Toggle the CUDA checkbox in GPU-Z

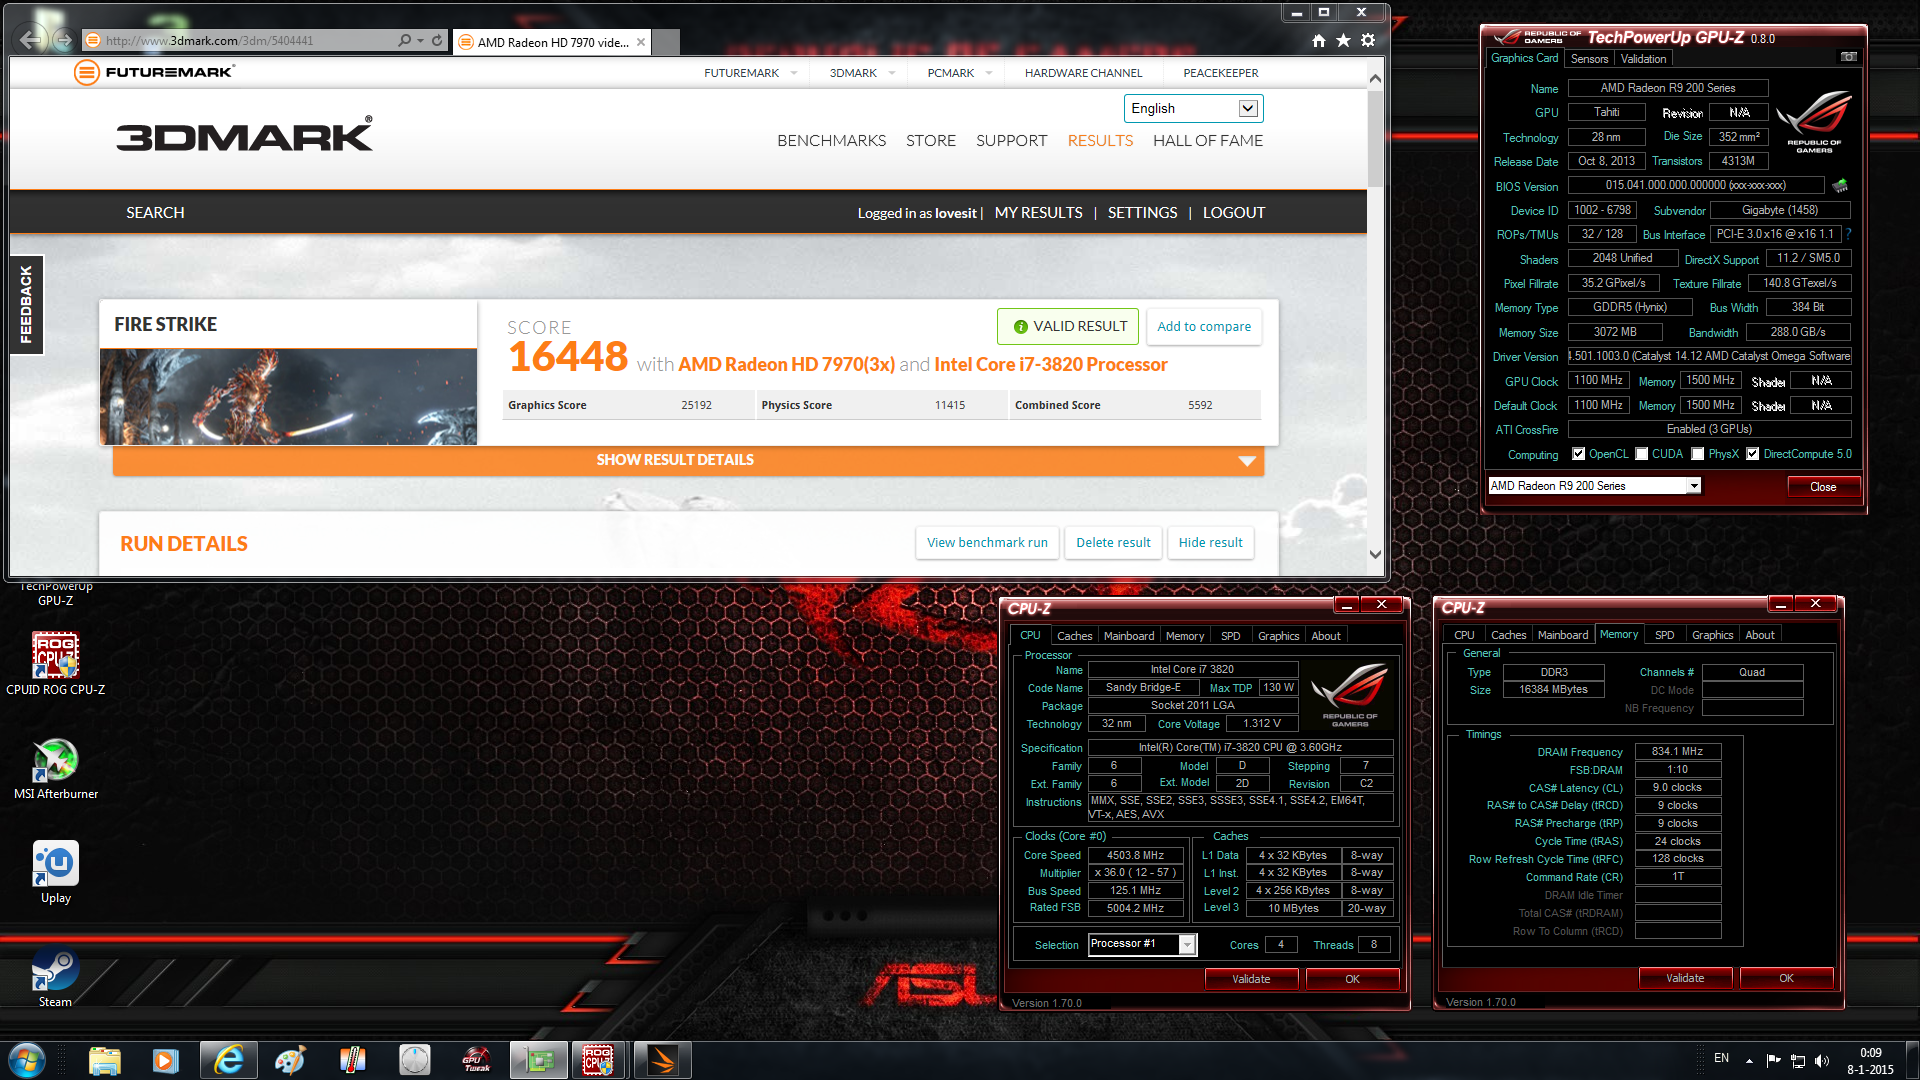click(x=1641, y=454)
